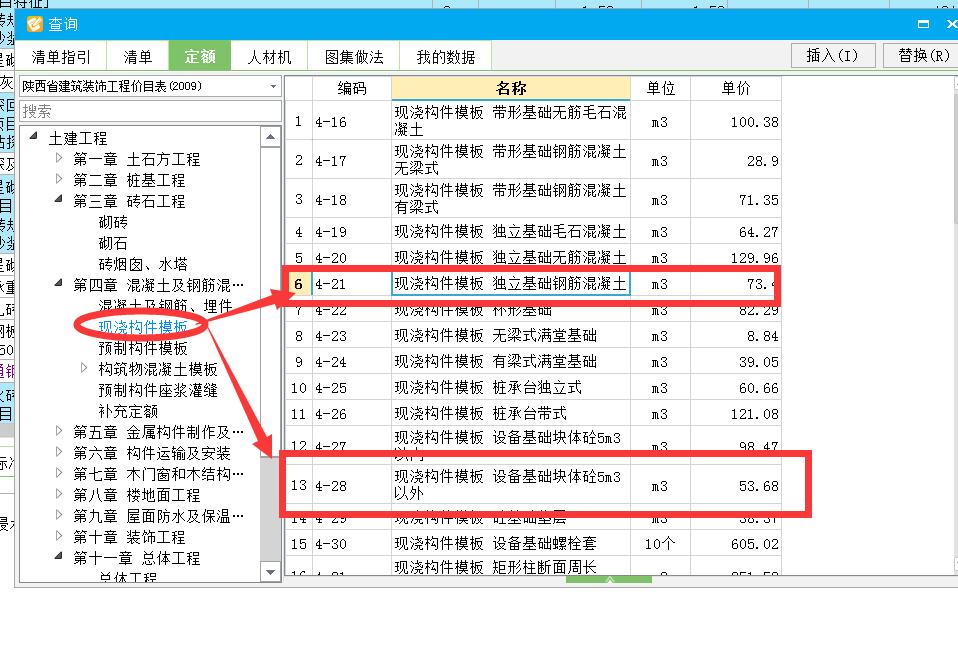Expand 构筑物混凝土模板 node
Viewport: 958px width, 668px height.
click(x=84, y=368)
